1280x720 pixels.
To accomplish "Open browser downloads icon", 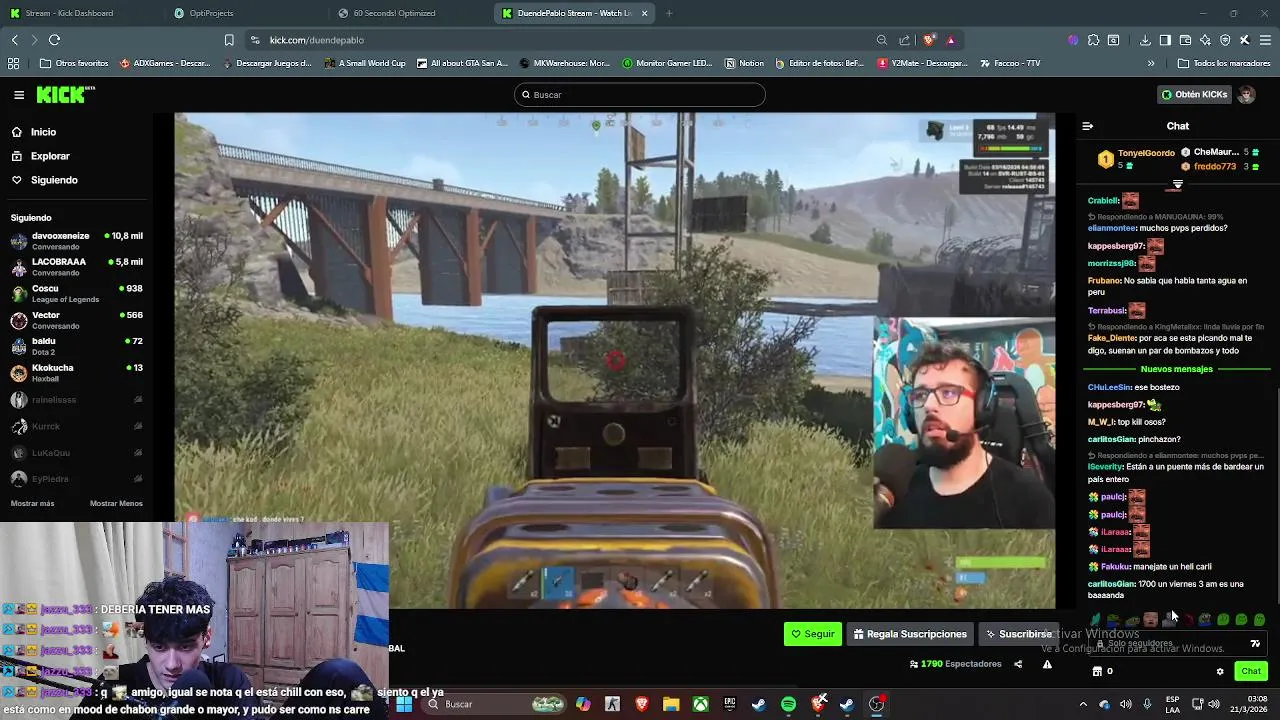I will tap(1145, 40).
